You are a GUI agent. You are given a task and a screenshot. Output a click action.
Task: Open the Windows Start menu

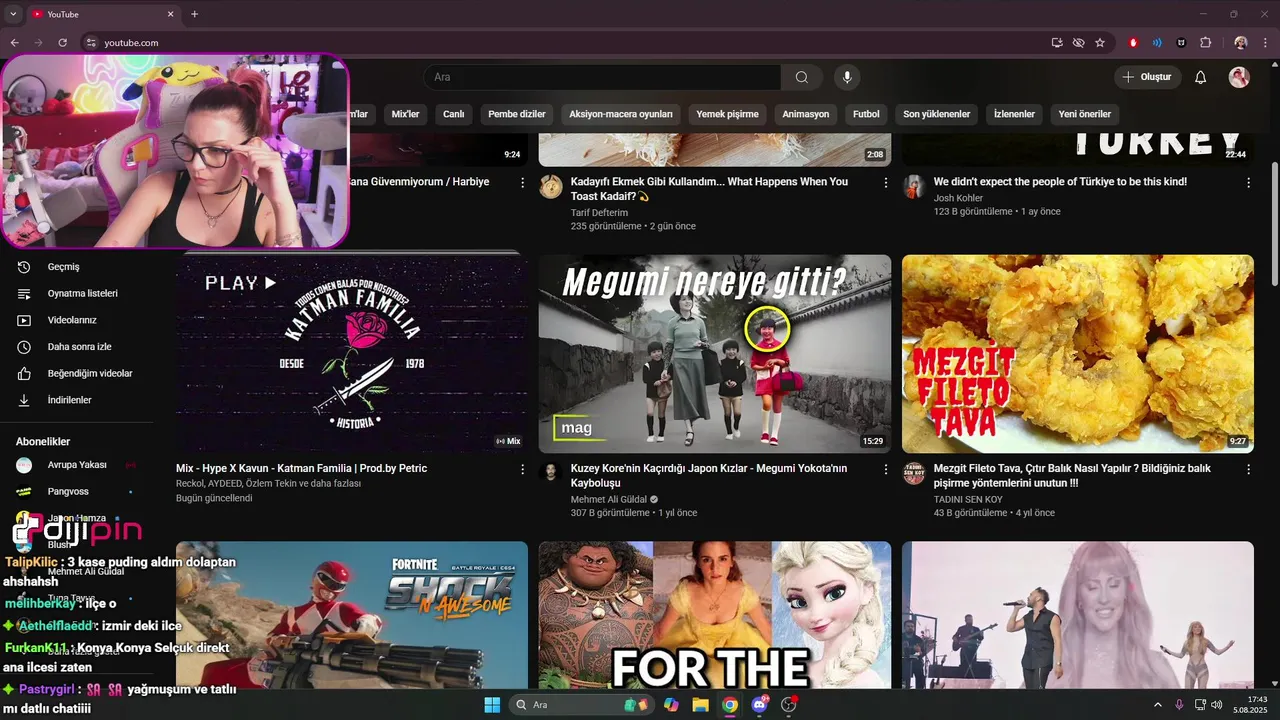pyautogui.click(x=492, y=705)
